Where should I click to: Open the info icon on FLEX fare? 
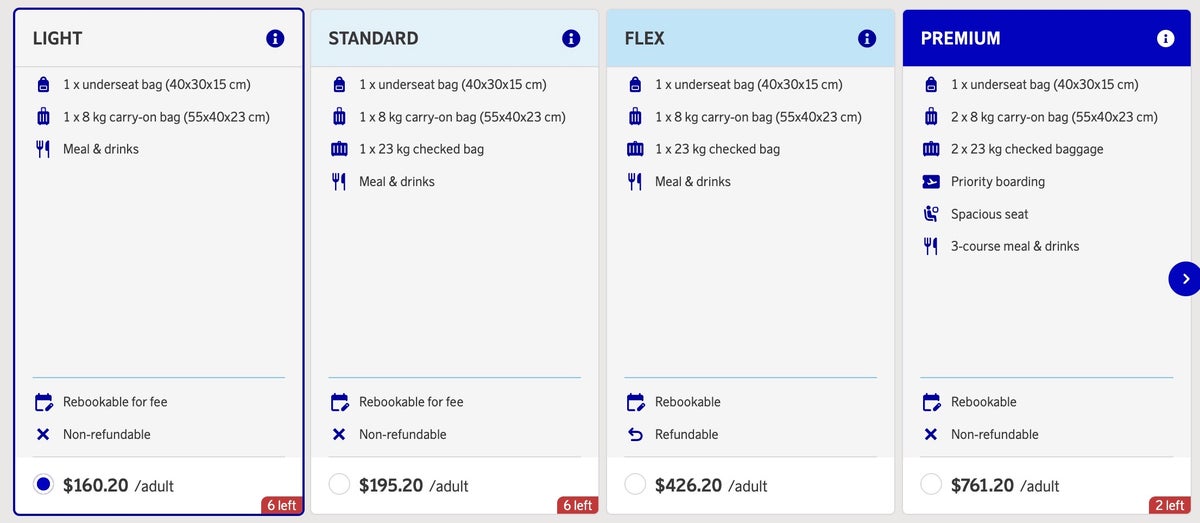click(x=867, y=39)
